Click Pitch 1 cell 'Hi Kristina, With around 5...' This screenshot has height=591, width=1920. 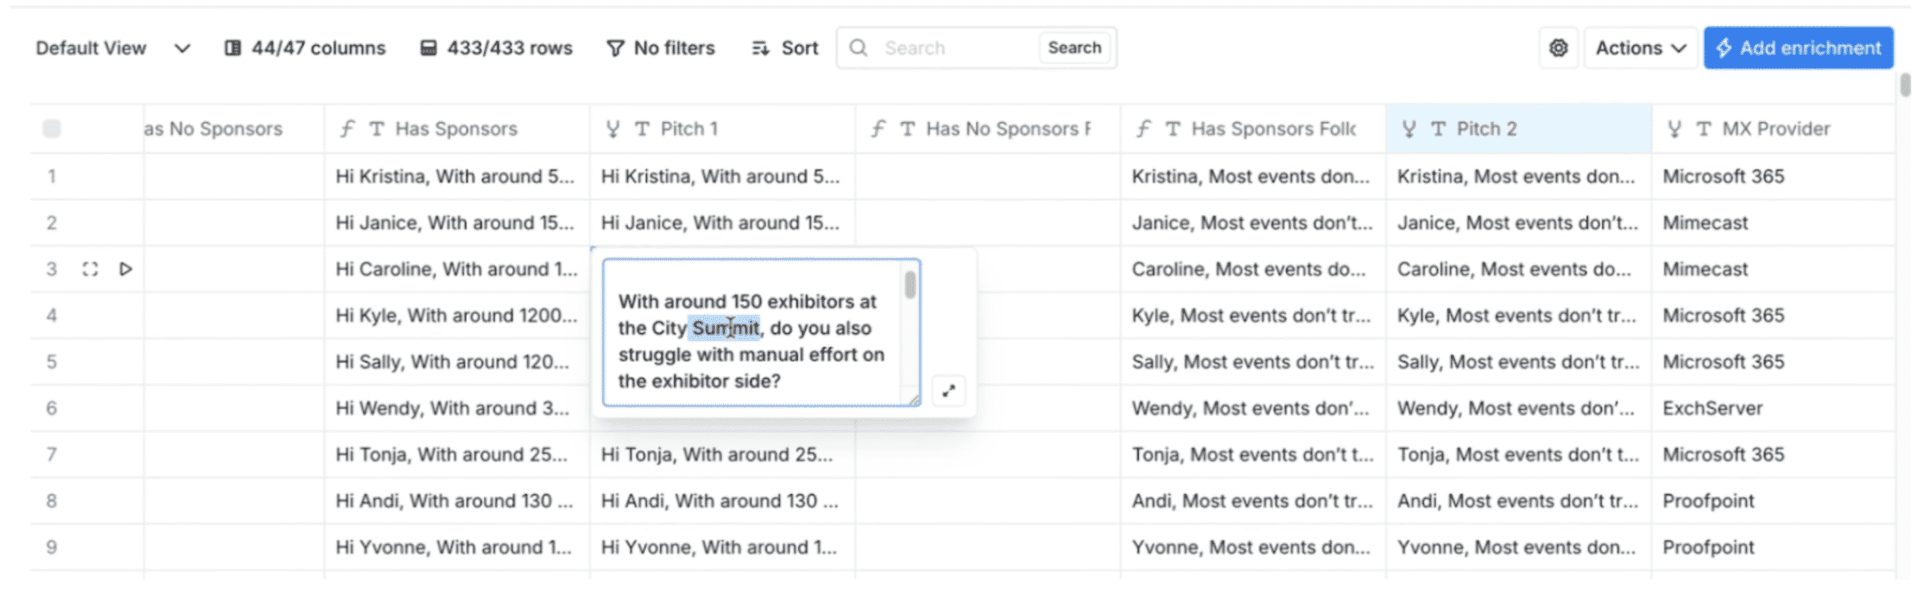point(722,177)
